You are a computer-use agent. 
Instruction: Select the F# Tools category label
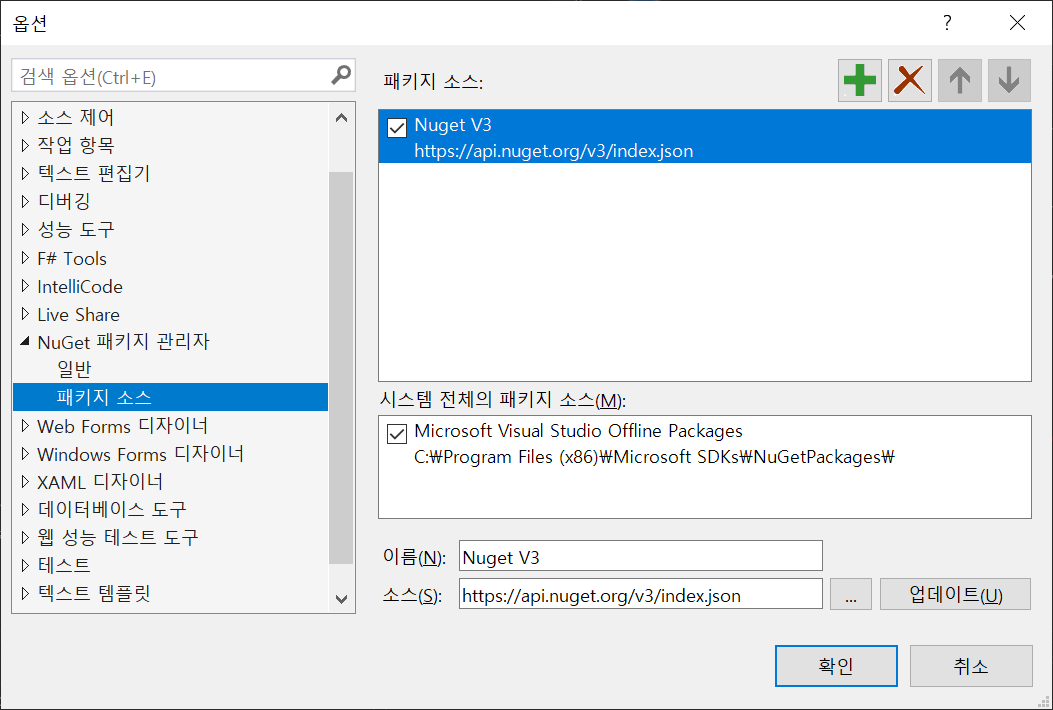(72, 259)
